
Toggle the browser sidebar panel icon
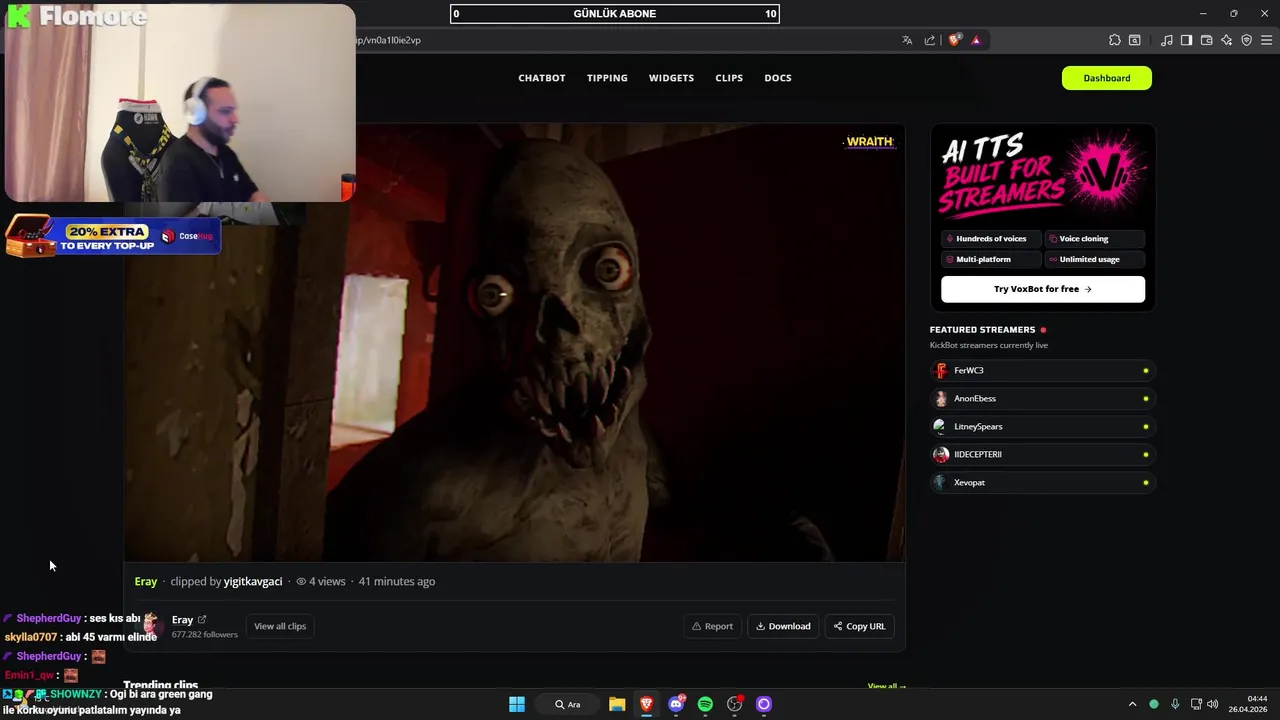pyautogui.click(x=1186, y=40)
